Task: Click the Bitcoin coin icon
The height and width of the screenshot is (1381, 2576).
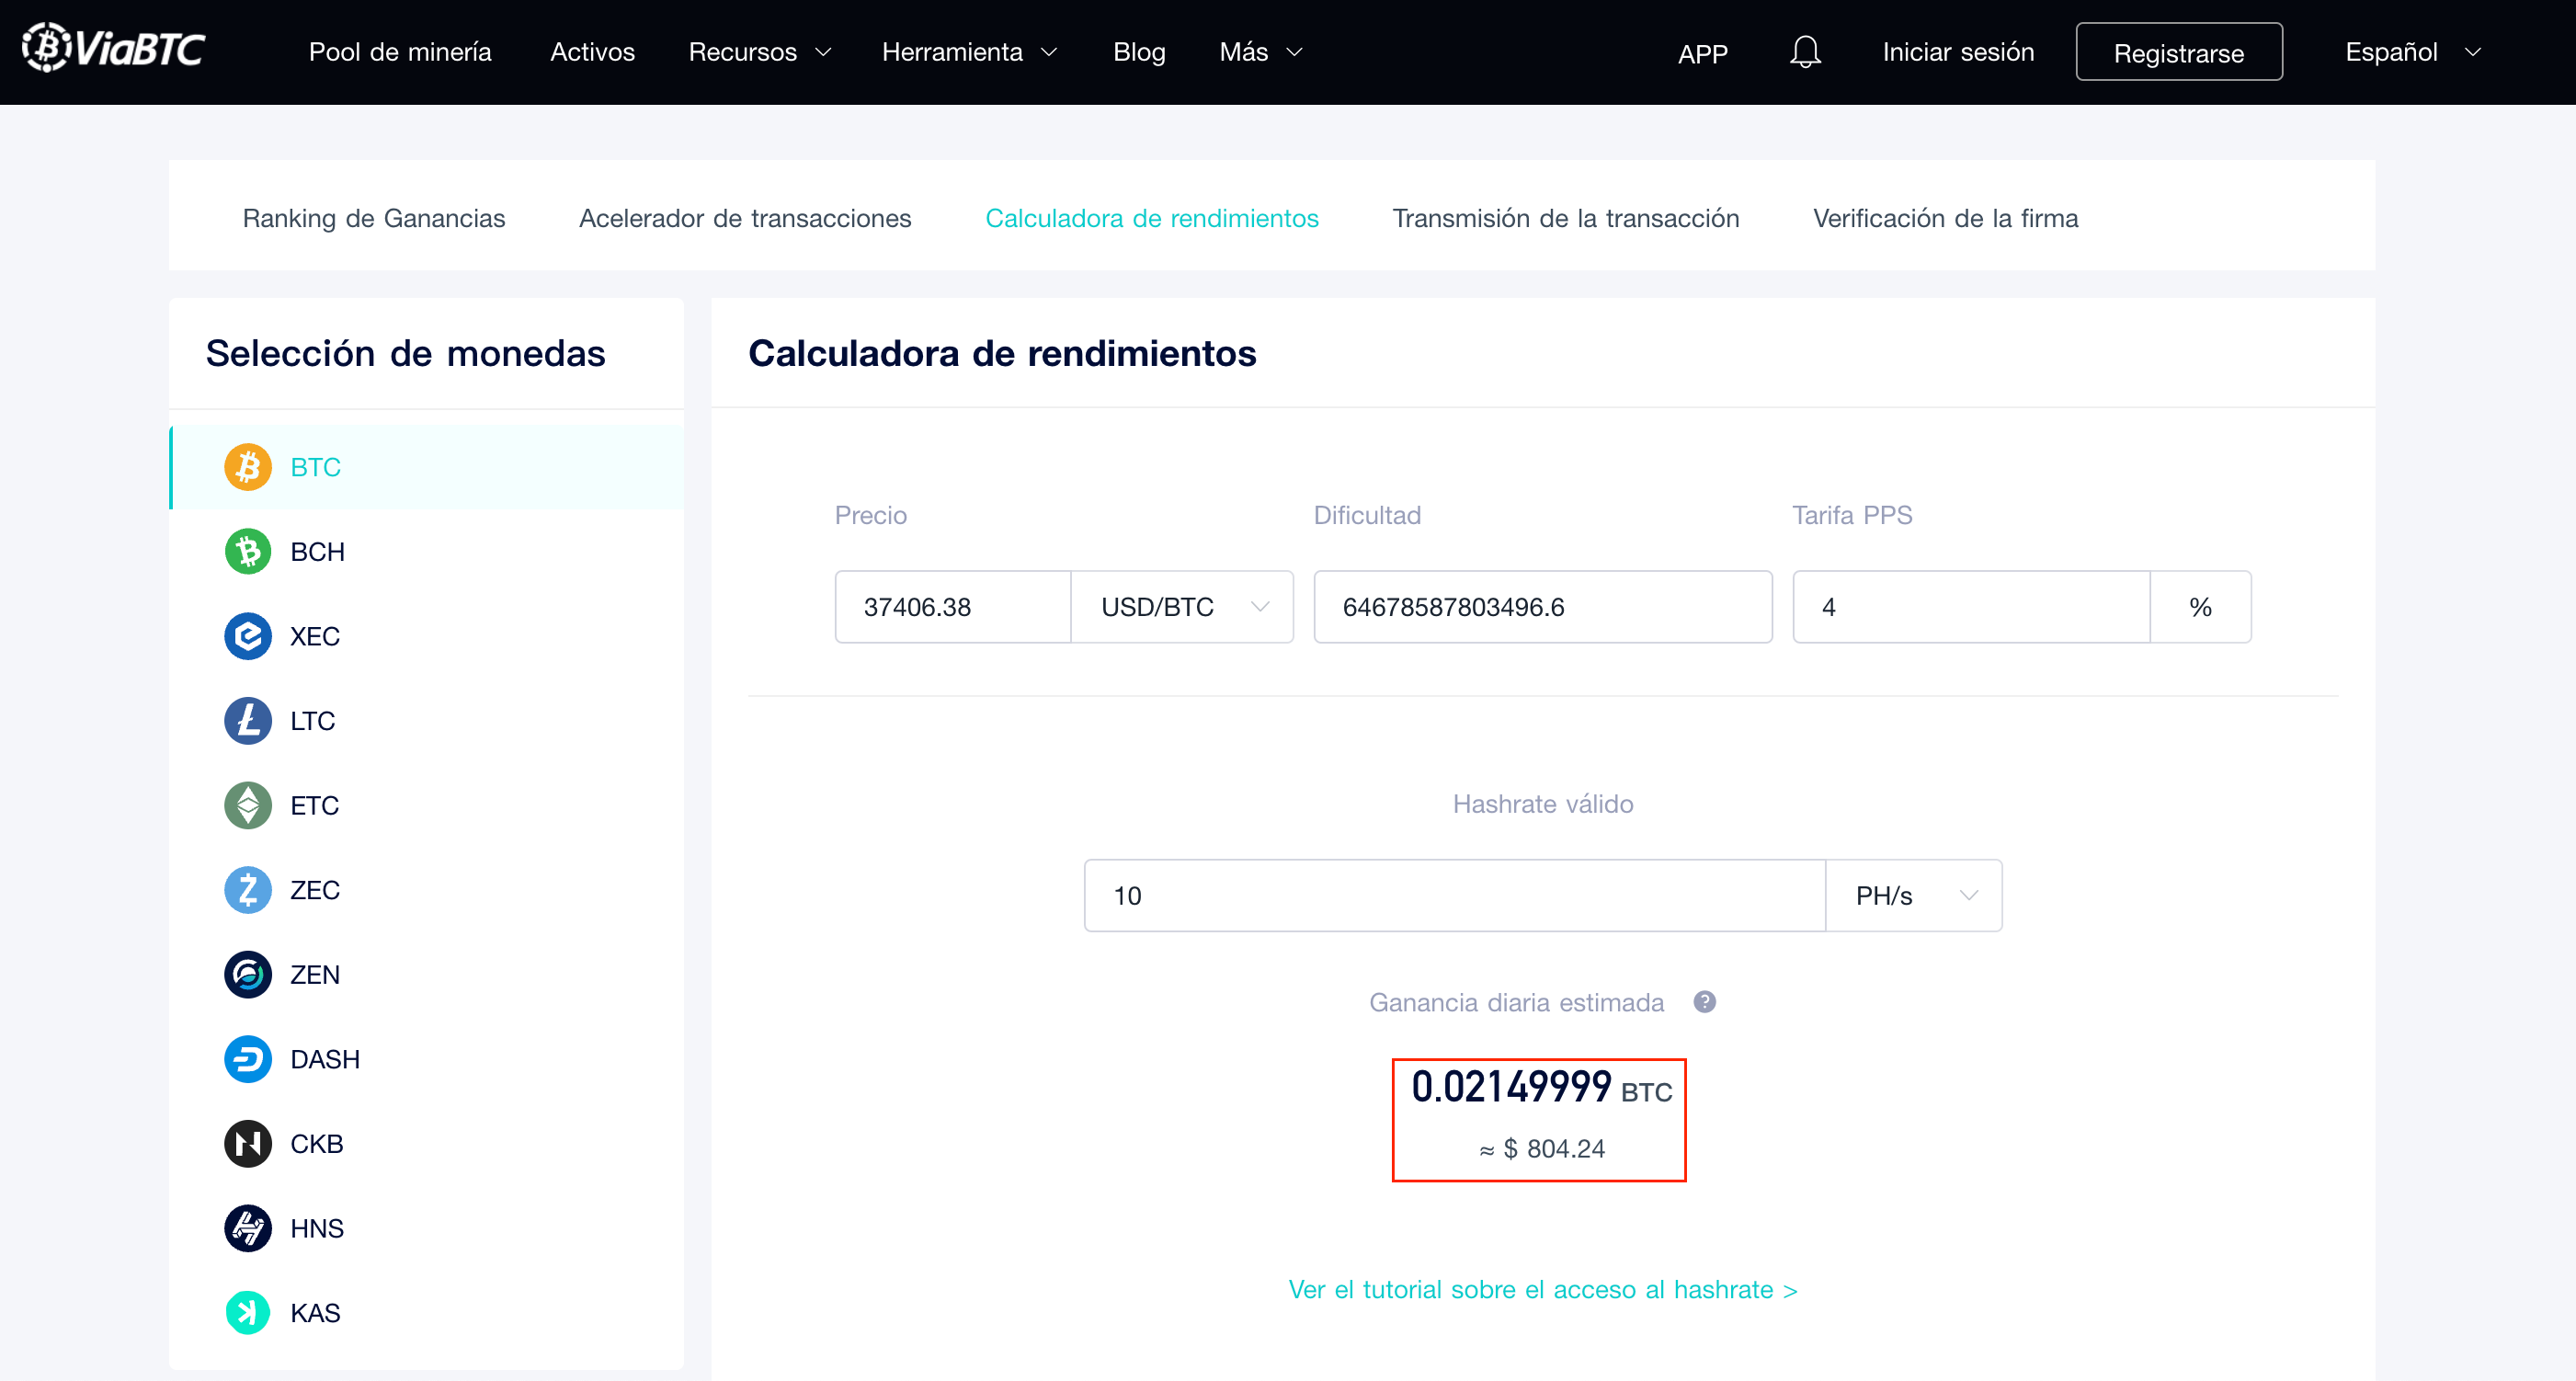Action: [247, 467]
